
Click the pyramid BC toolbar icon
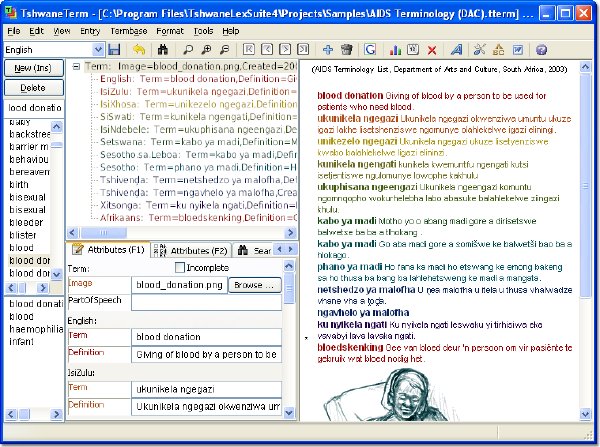pos(498,50)
